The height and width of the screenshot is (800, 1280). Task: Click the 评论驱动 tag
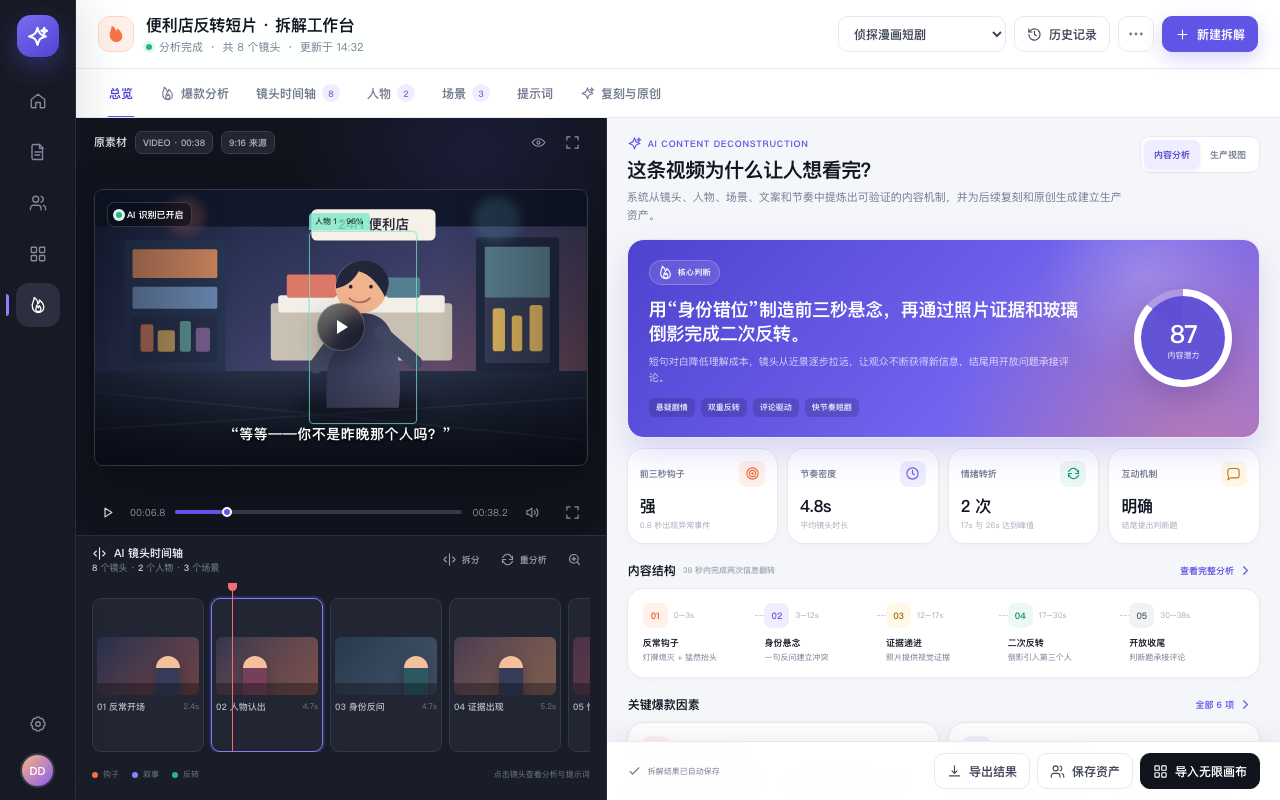click(776, 407)
